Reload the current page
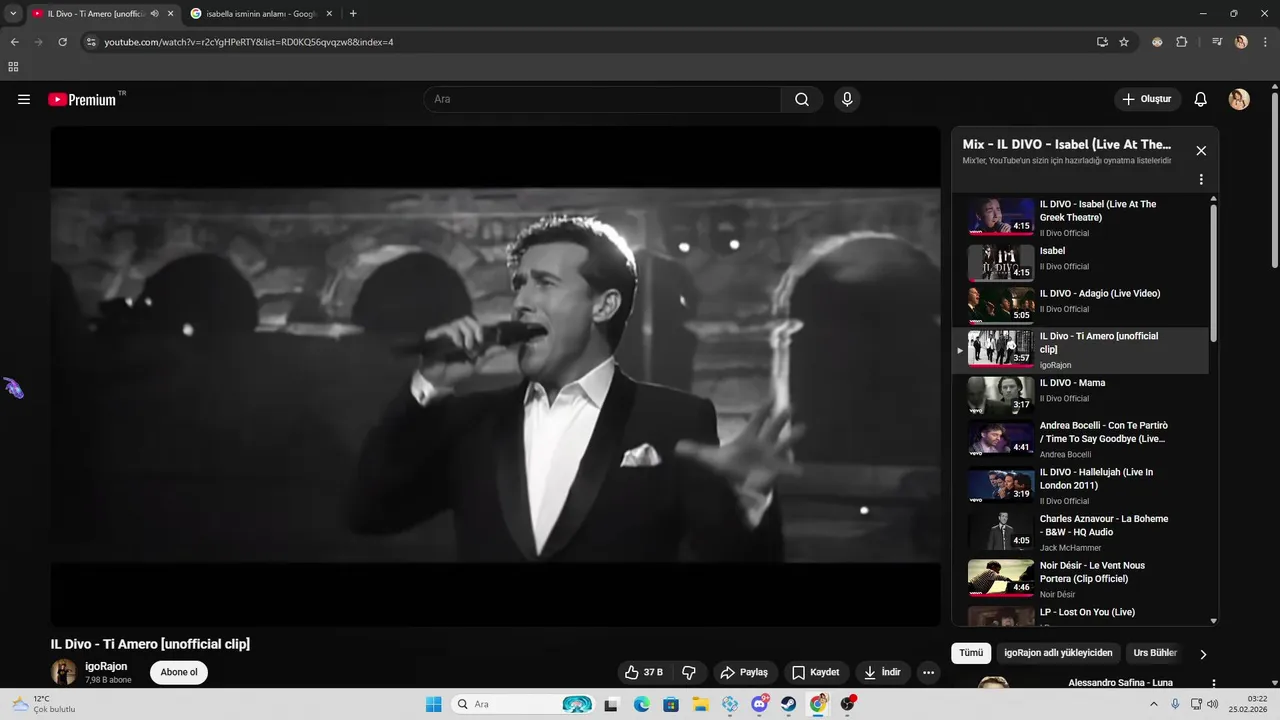1280x720 pixels. [62, 42]
